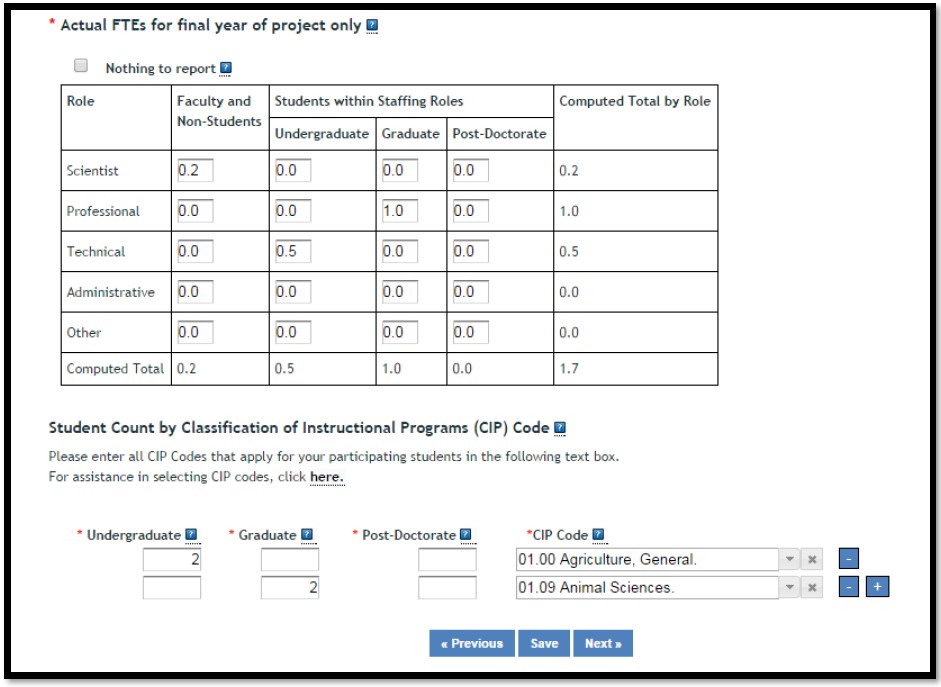Add a new CIP code row
The image size is (941, 687).
point(878,588)
